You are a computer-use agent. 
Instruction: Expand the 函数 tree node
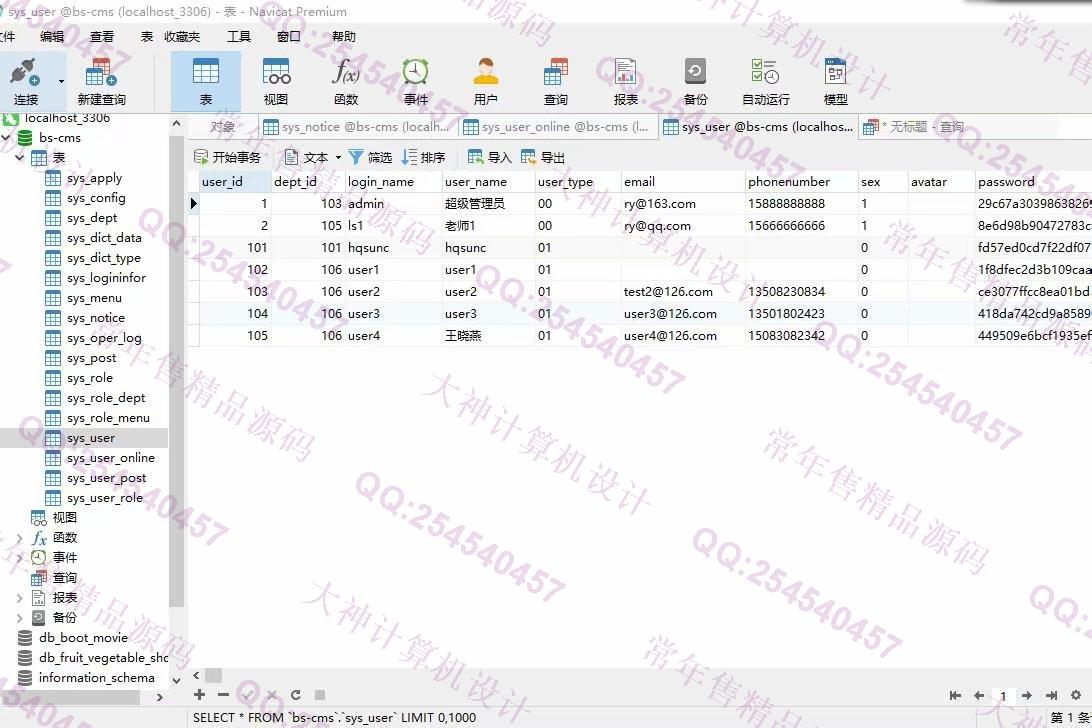20,538
